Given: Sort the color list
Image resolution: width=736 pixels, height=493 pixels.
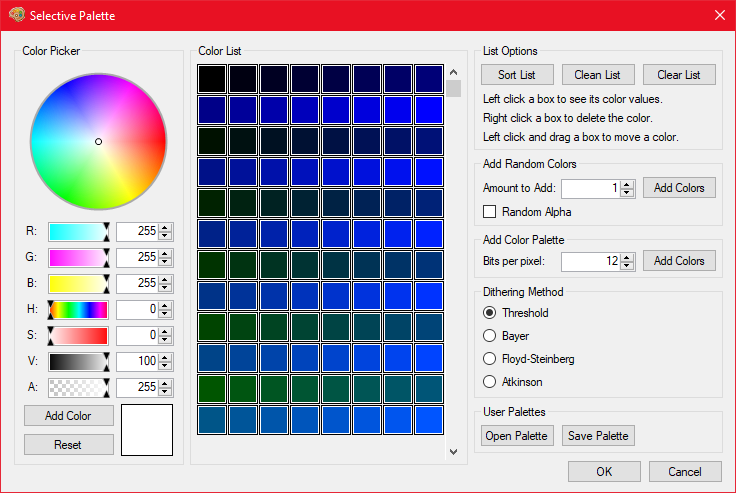Looking at the screenshot, I should coord(517,75).
